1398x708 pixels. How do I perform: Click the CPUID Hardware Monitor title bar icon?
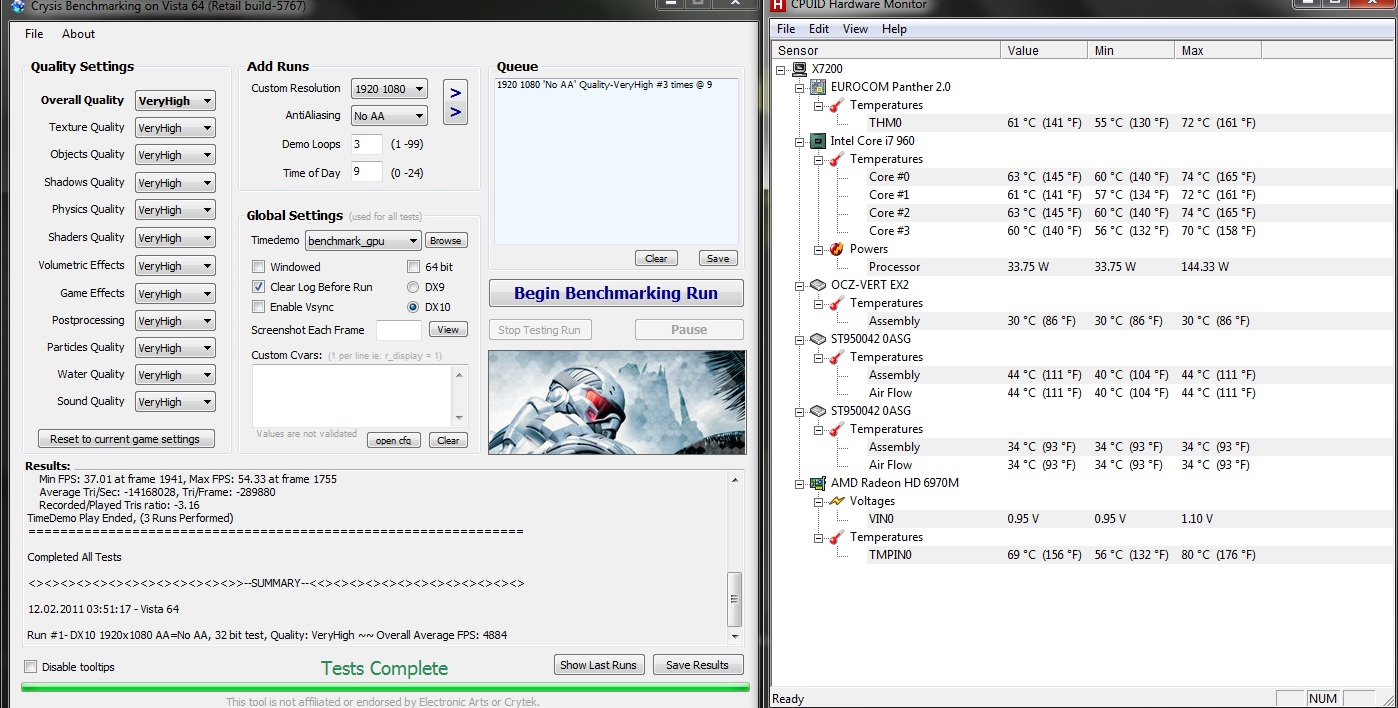778,5
